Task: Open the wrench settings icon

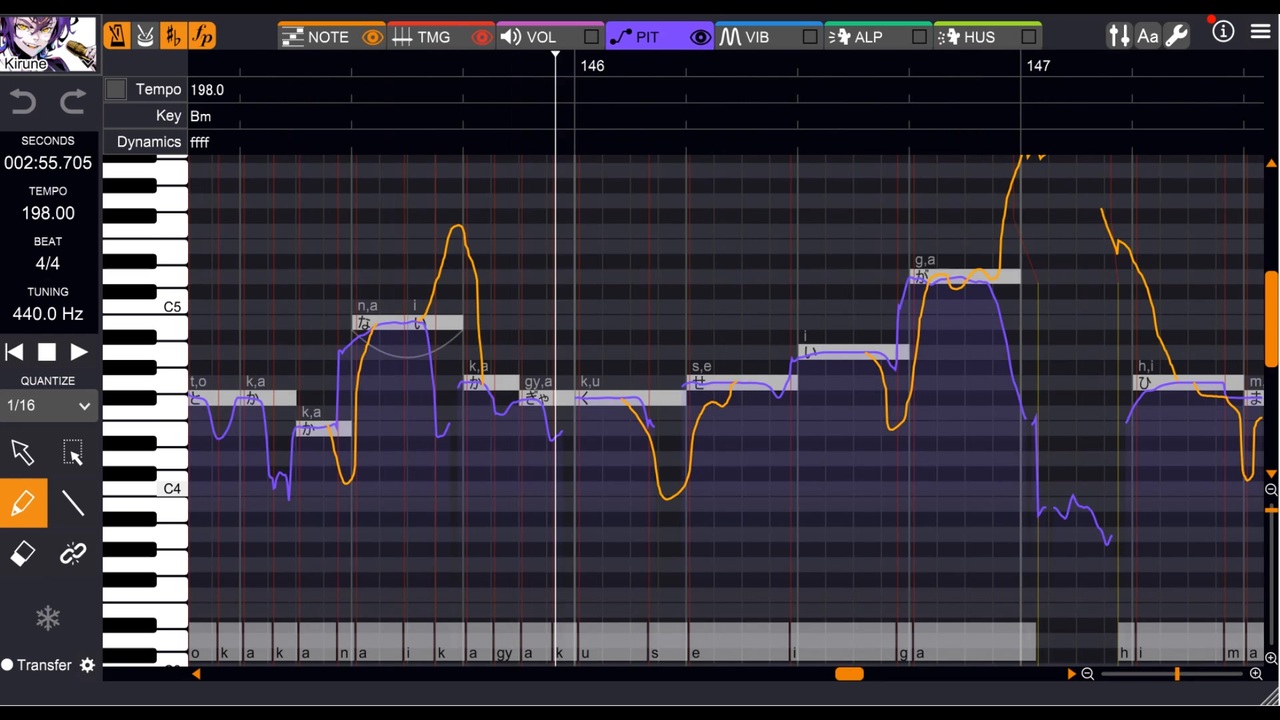Action: coord(1176,36)
